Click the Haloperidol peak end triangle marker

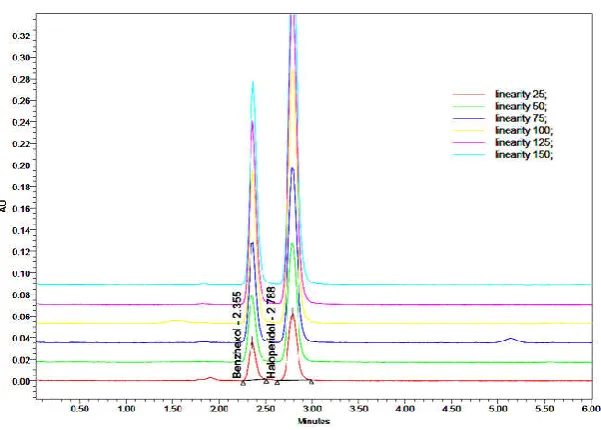[312, 382]
